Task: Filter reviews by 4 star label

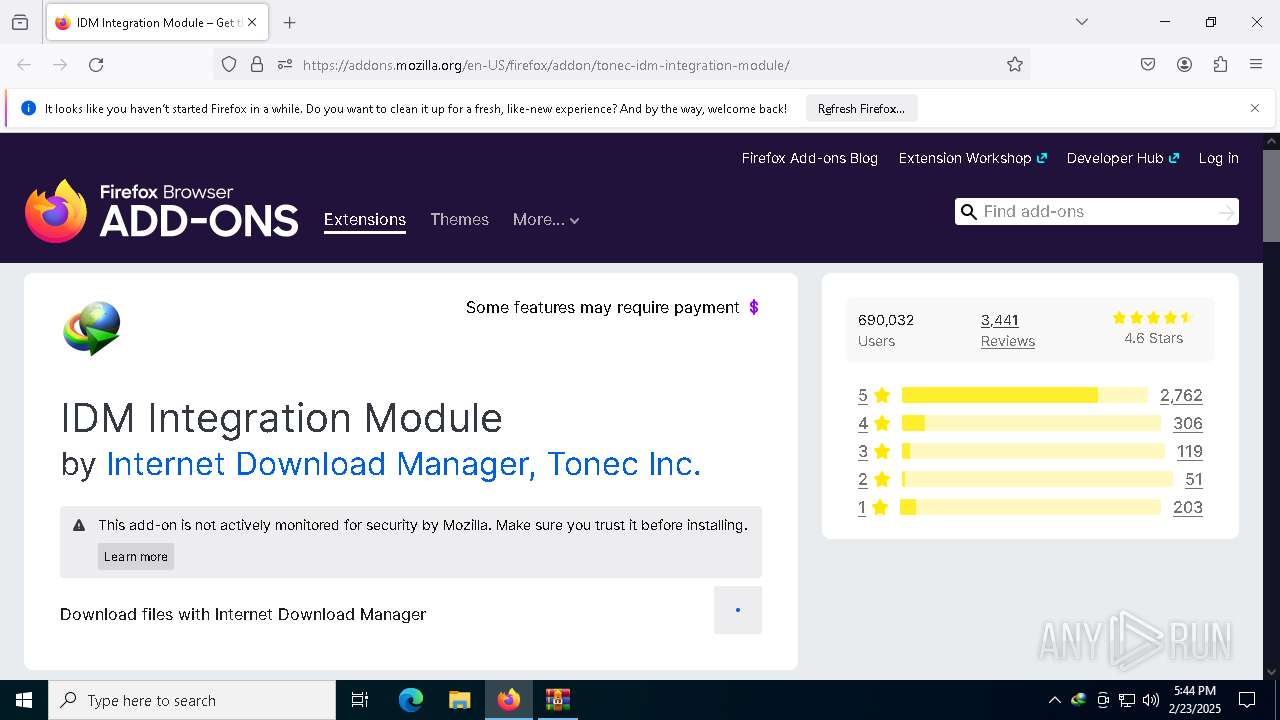Action: [x=874, y=423]
